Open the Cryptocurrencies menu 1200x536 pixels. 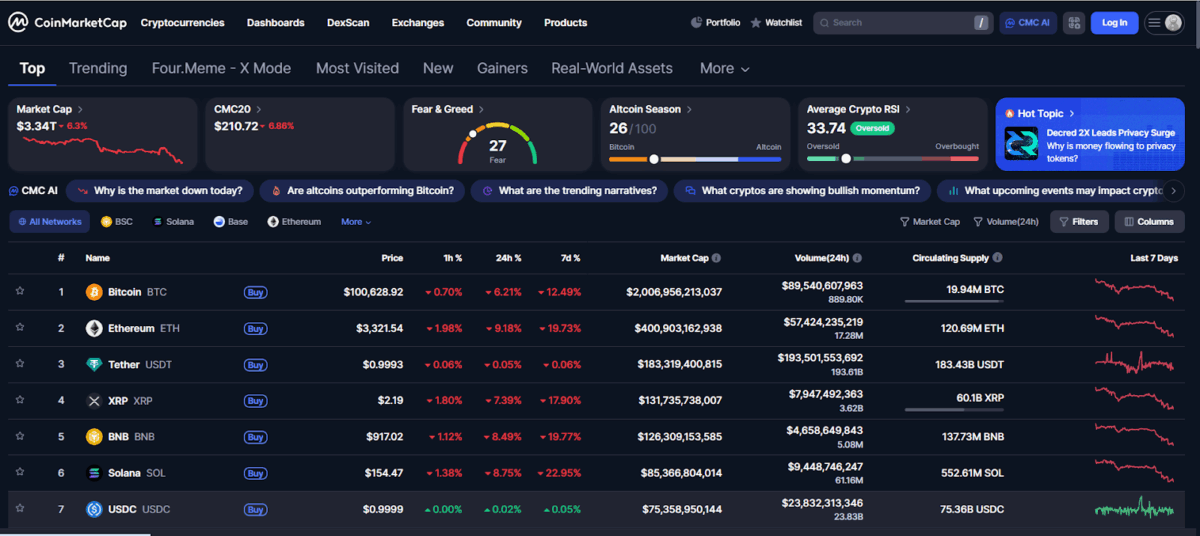pos(182,22)
